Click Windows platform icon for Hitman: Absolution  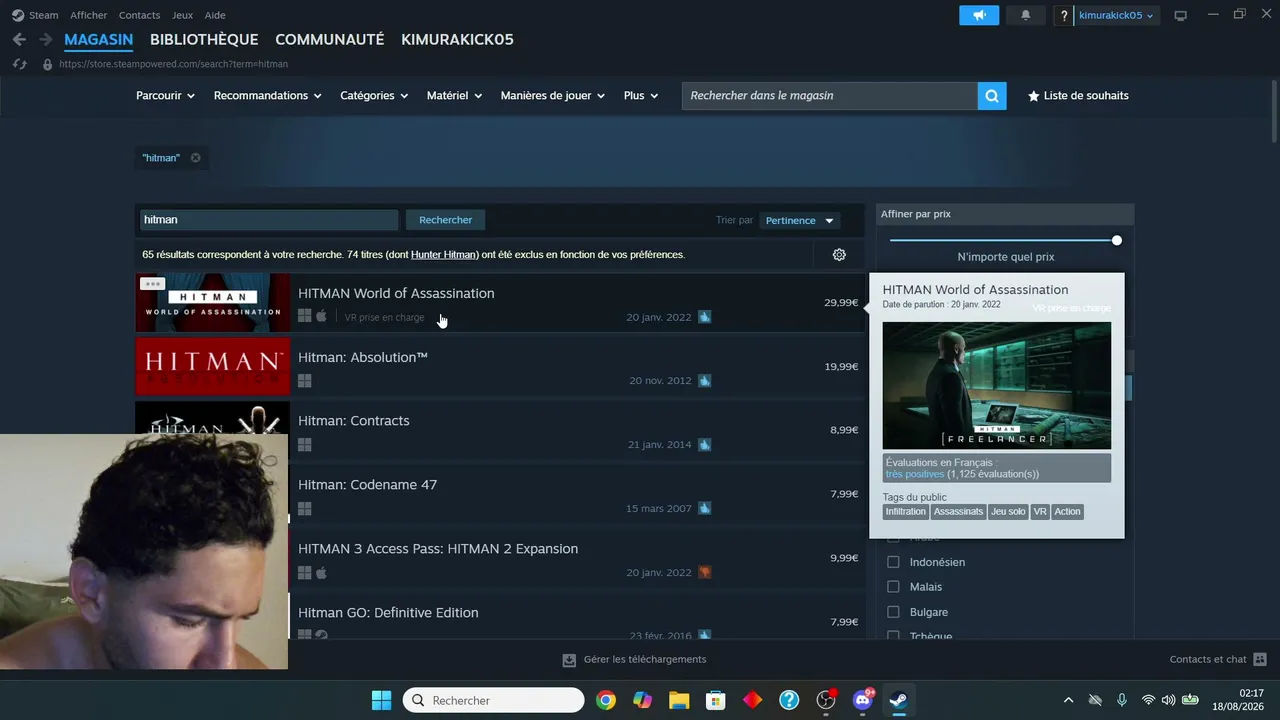pos(305,381)
